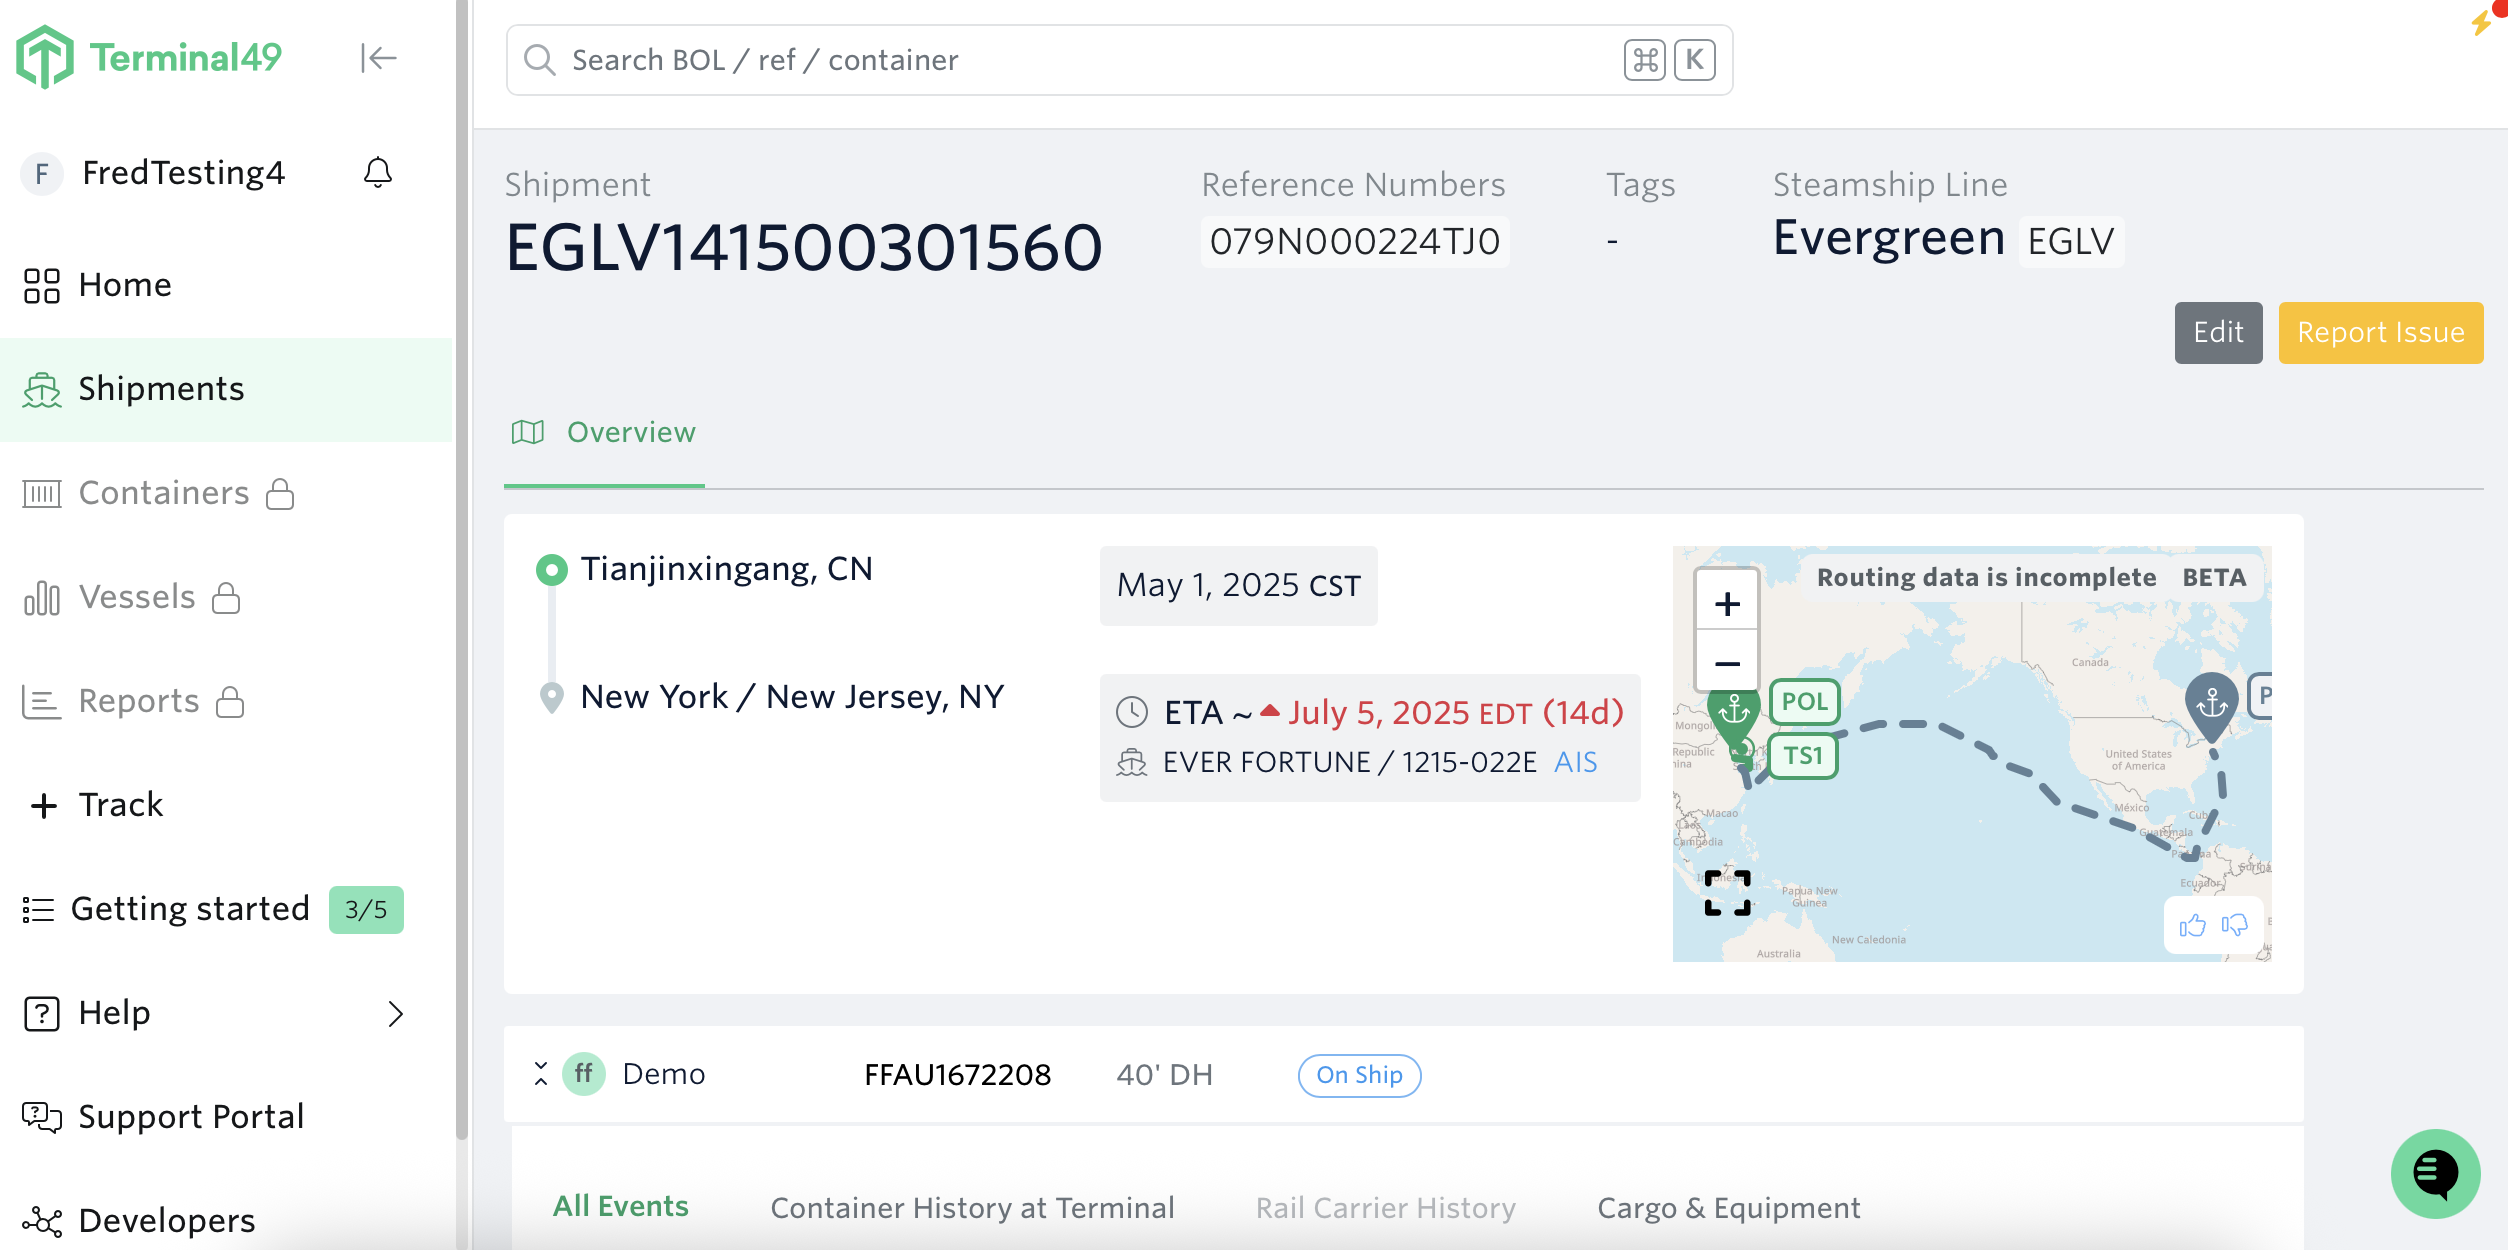
Task: Open the FredTesting4 account menu
Action: 183,173
